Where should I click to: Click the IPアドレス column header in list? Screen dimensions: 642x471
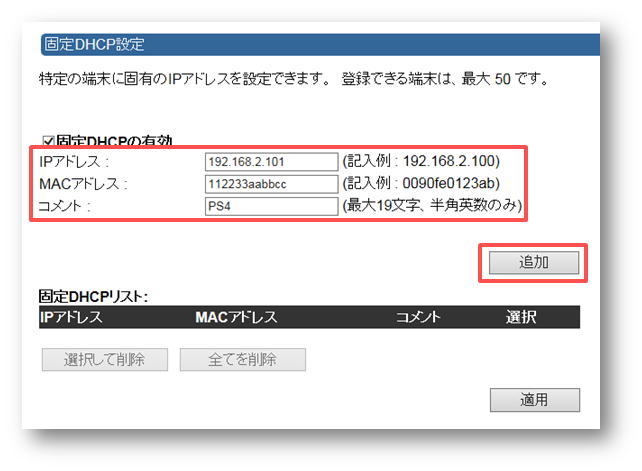pyautogui.click(x=71, y=317)
